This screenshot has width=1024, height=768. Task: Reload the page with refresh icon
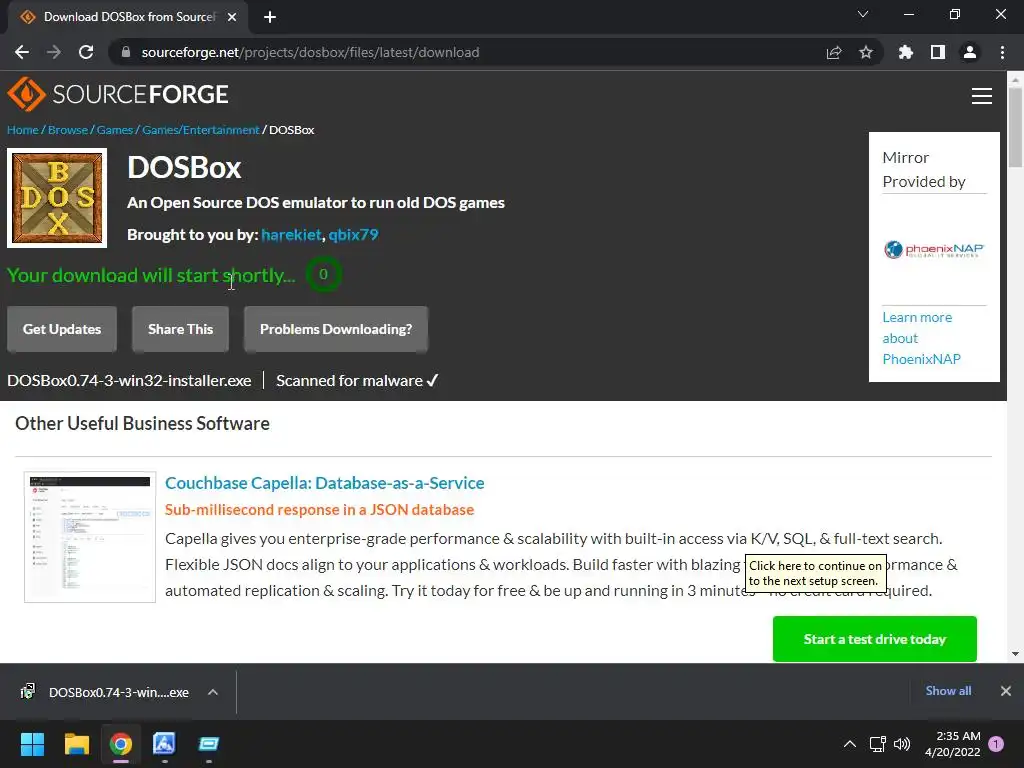[x=86, y=52]
